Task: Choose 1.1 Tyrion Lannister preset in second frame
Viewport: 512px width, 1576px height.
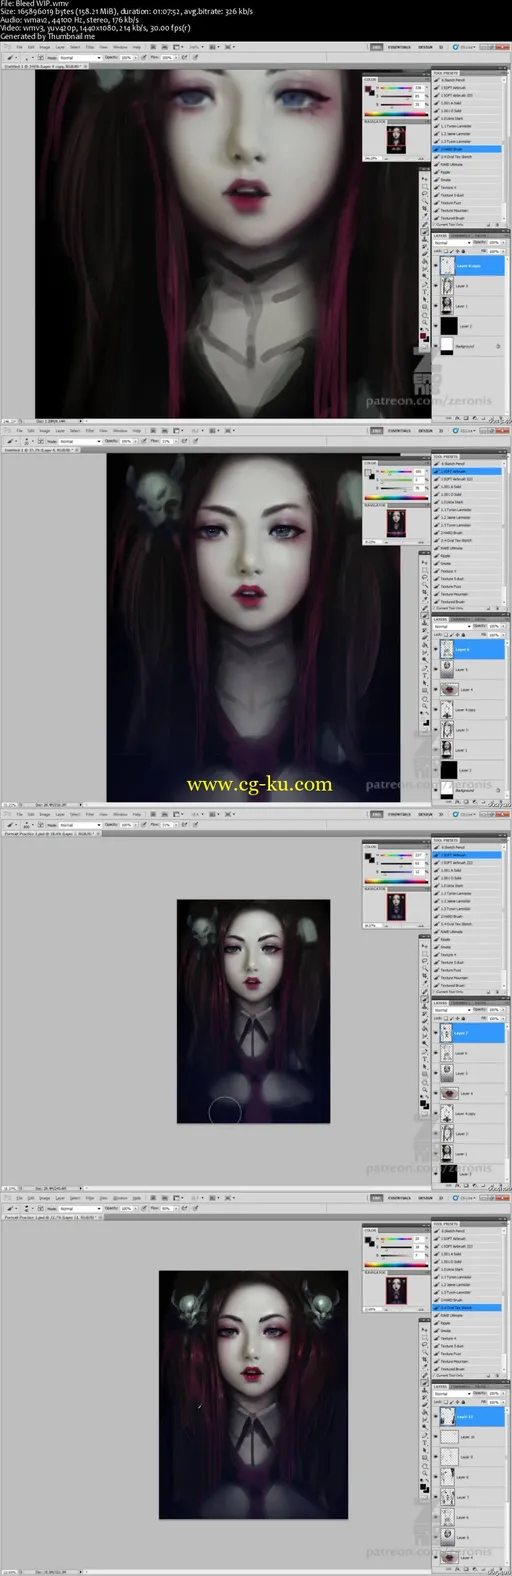Action: [467, 510]
